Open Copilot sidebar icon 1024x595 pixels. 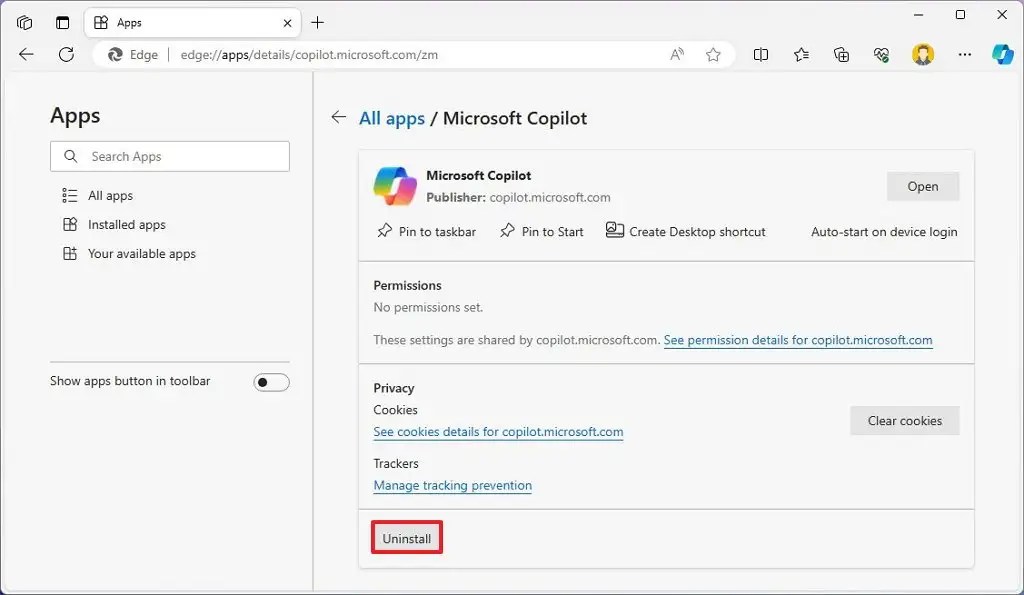click(x=1002, y=54)
